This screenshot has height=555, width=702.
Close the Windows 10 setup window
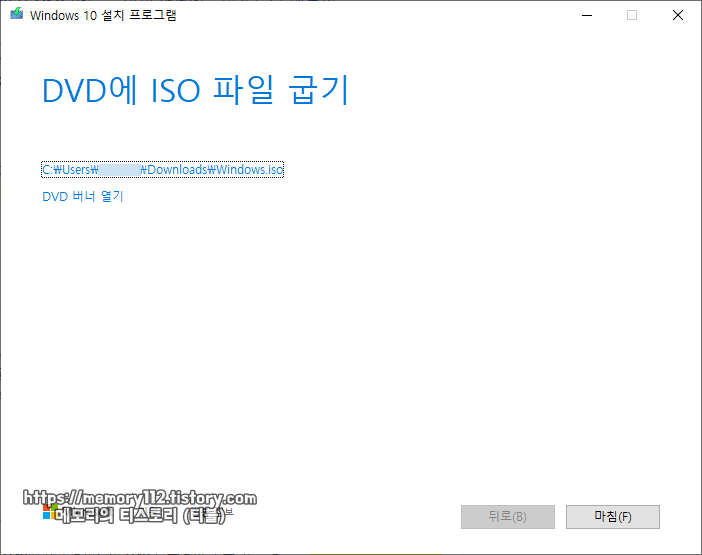(x=678, y=15)
